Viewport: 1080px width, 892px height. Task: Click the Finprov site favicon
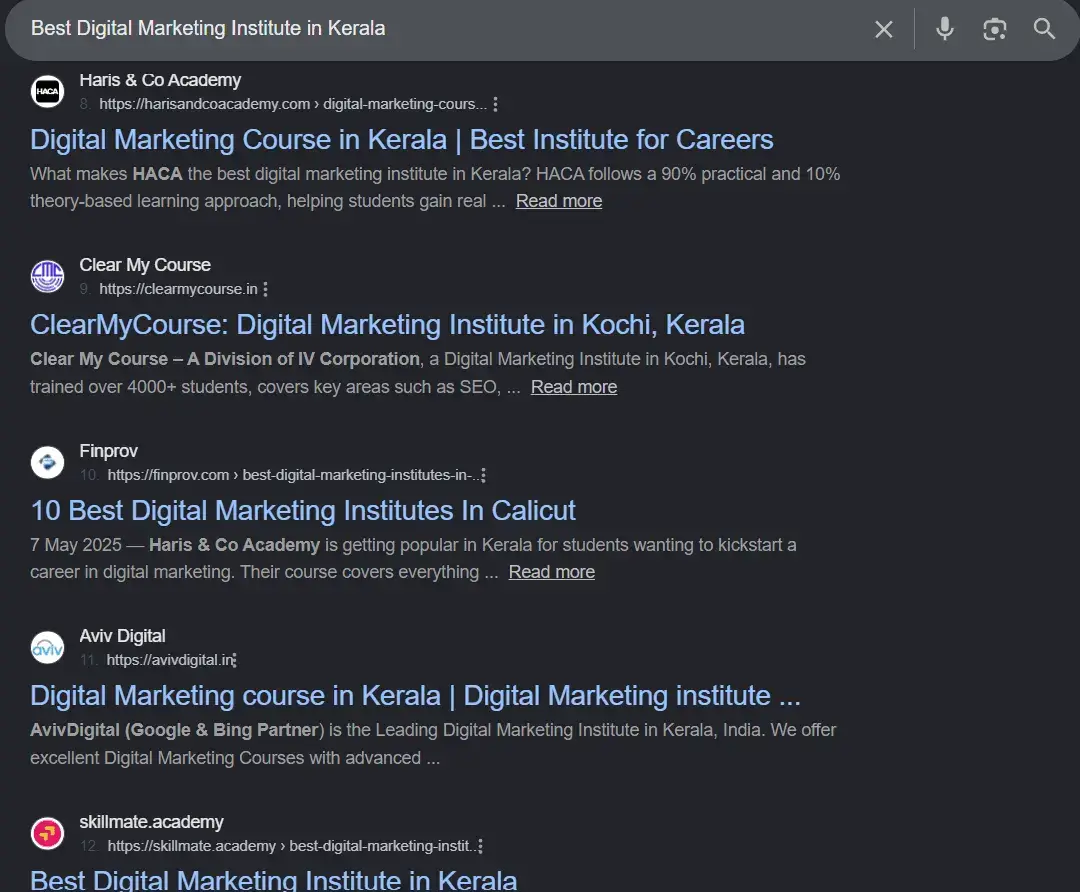click(48, 462)
